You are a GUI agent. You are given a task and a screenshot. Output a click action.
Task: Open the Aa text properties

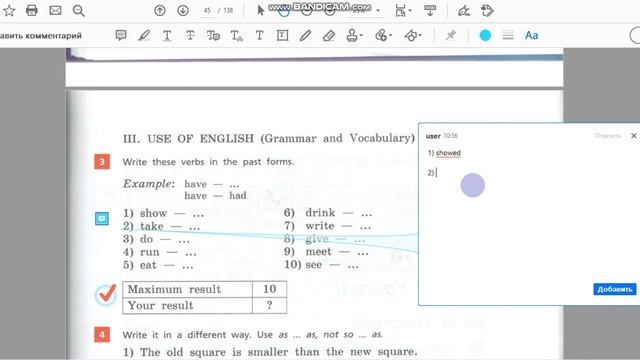[x=531, y=36]
